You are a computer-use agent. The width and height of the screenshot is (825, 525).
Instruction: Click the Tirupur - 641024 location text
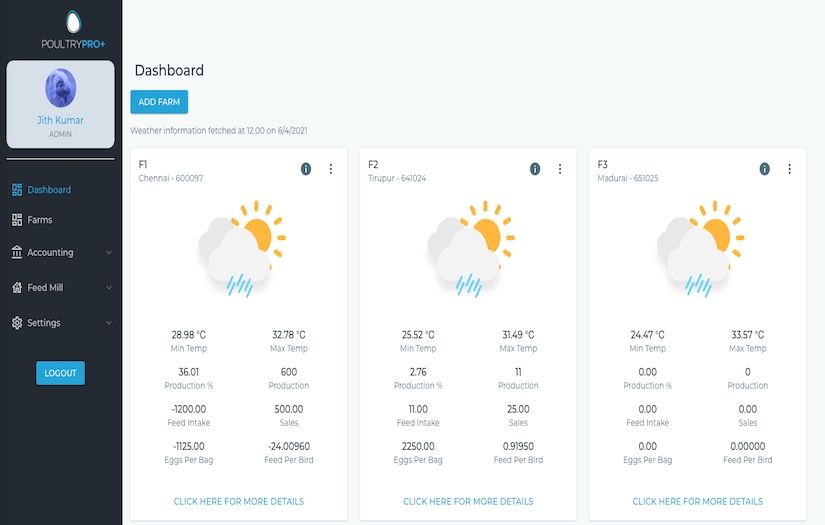[x=397, y=178]
